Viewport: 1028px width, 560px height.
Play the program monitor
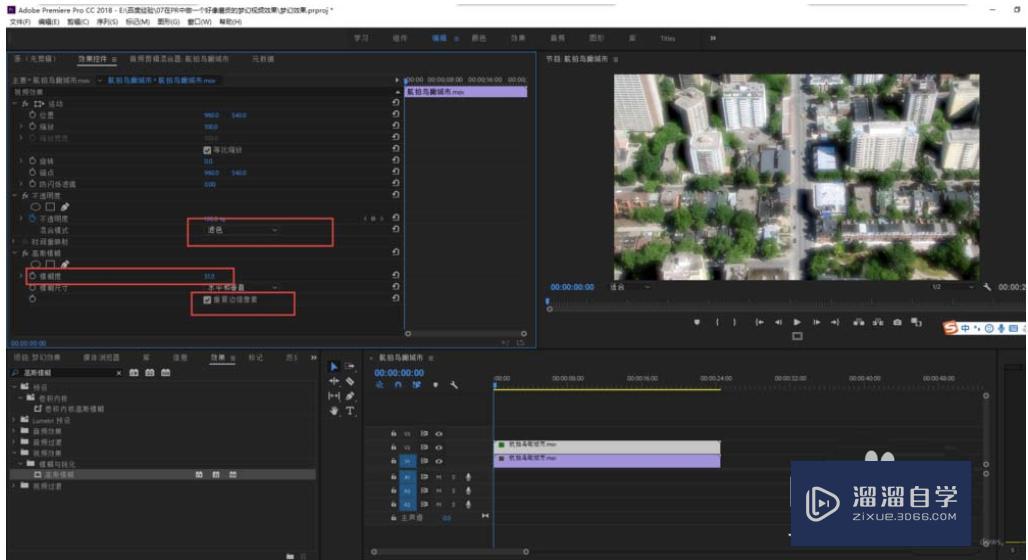click(797, 322)
